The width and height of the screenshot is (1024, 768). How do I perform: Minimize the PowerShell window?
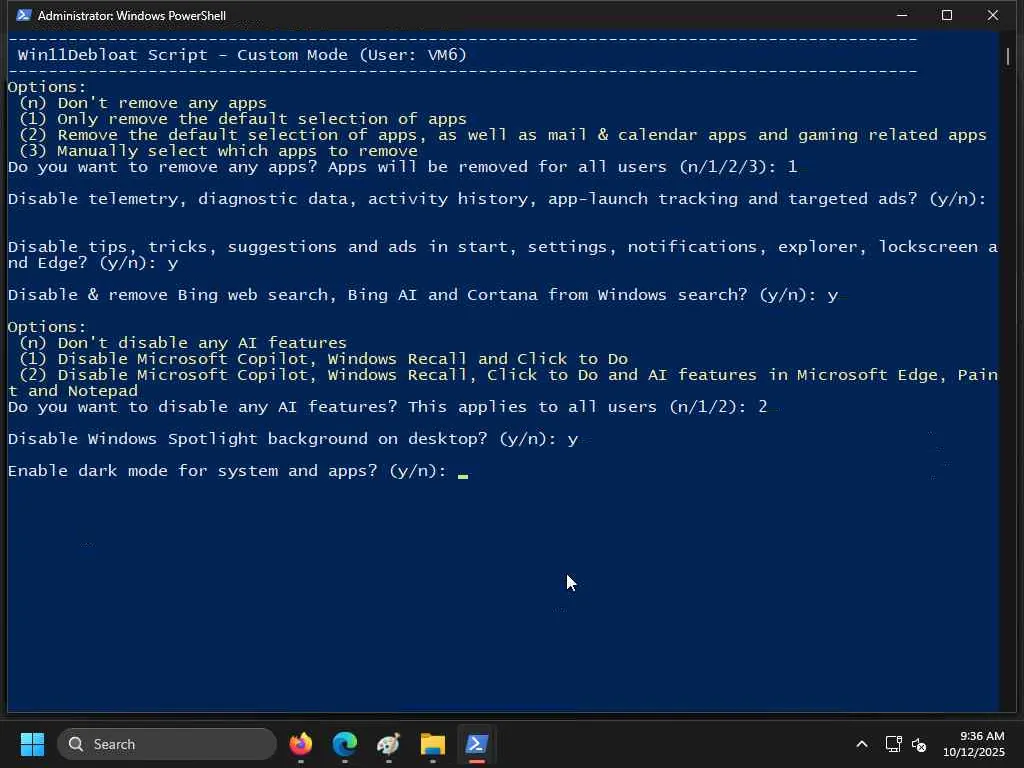click(x=902, y=15)
